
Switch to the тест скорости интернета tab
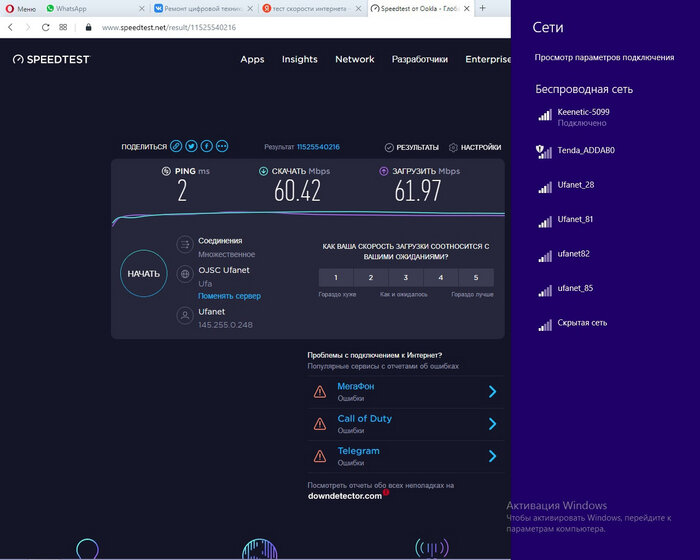pos(311,8)
